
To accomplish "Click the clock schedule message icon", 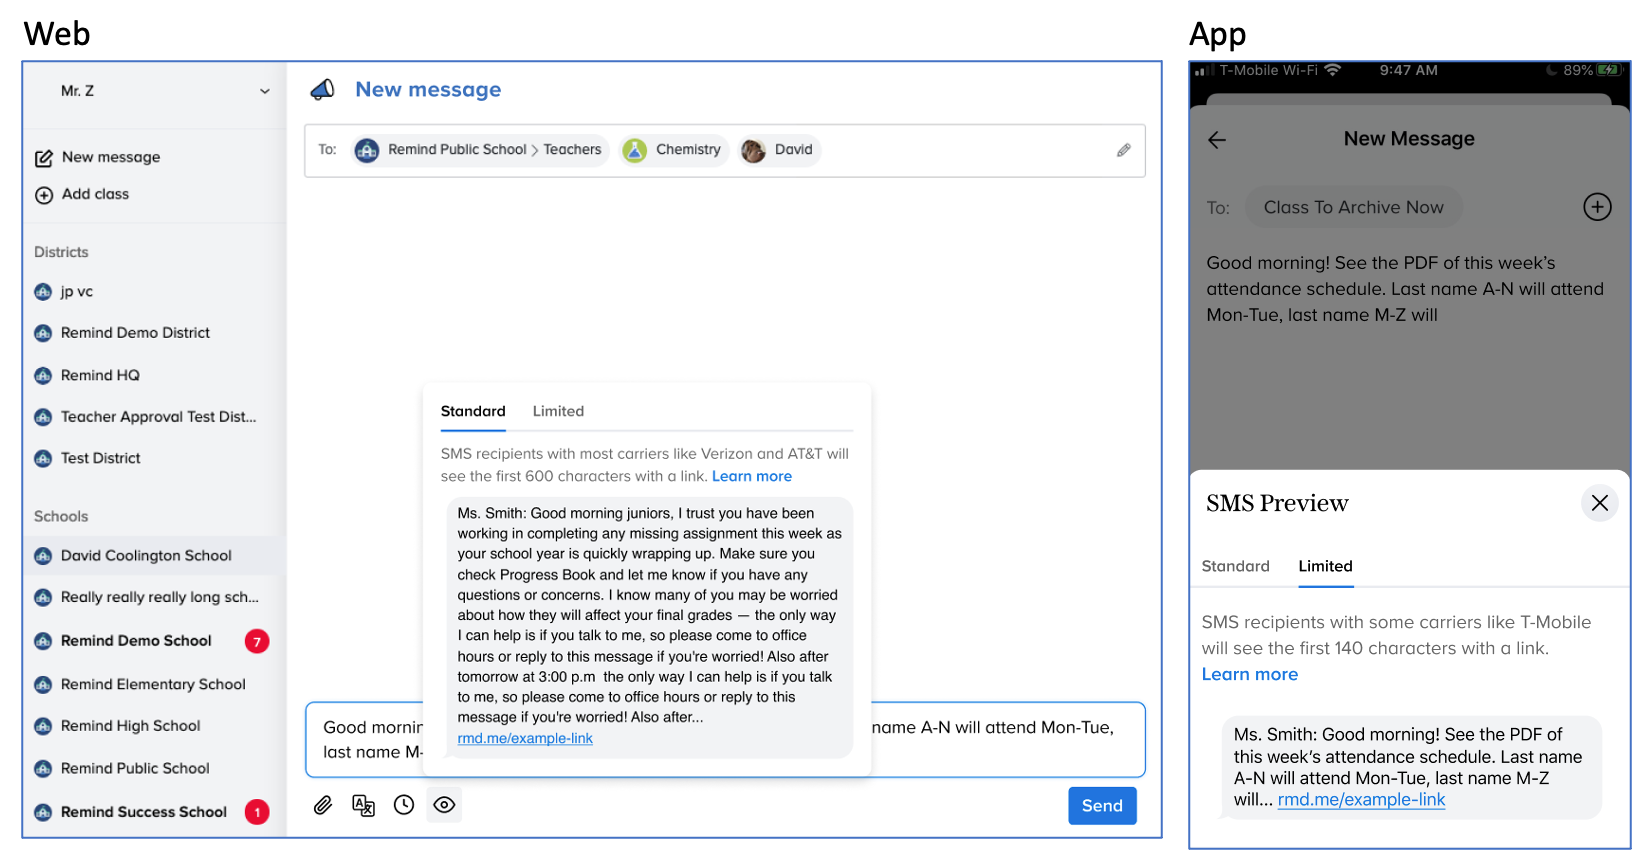I will pos(404,805).
